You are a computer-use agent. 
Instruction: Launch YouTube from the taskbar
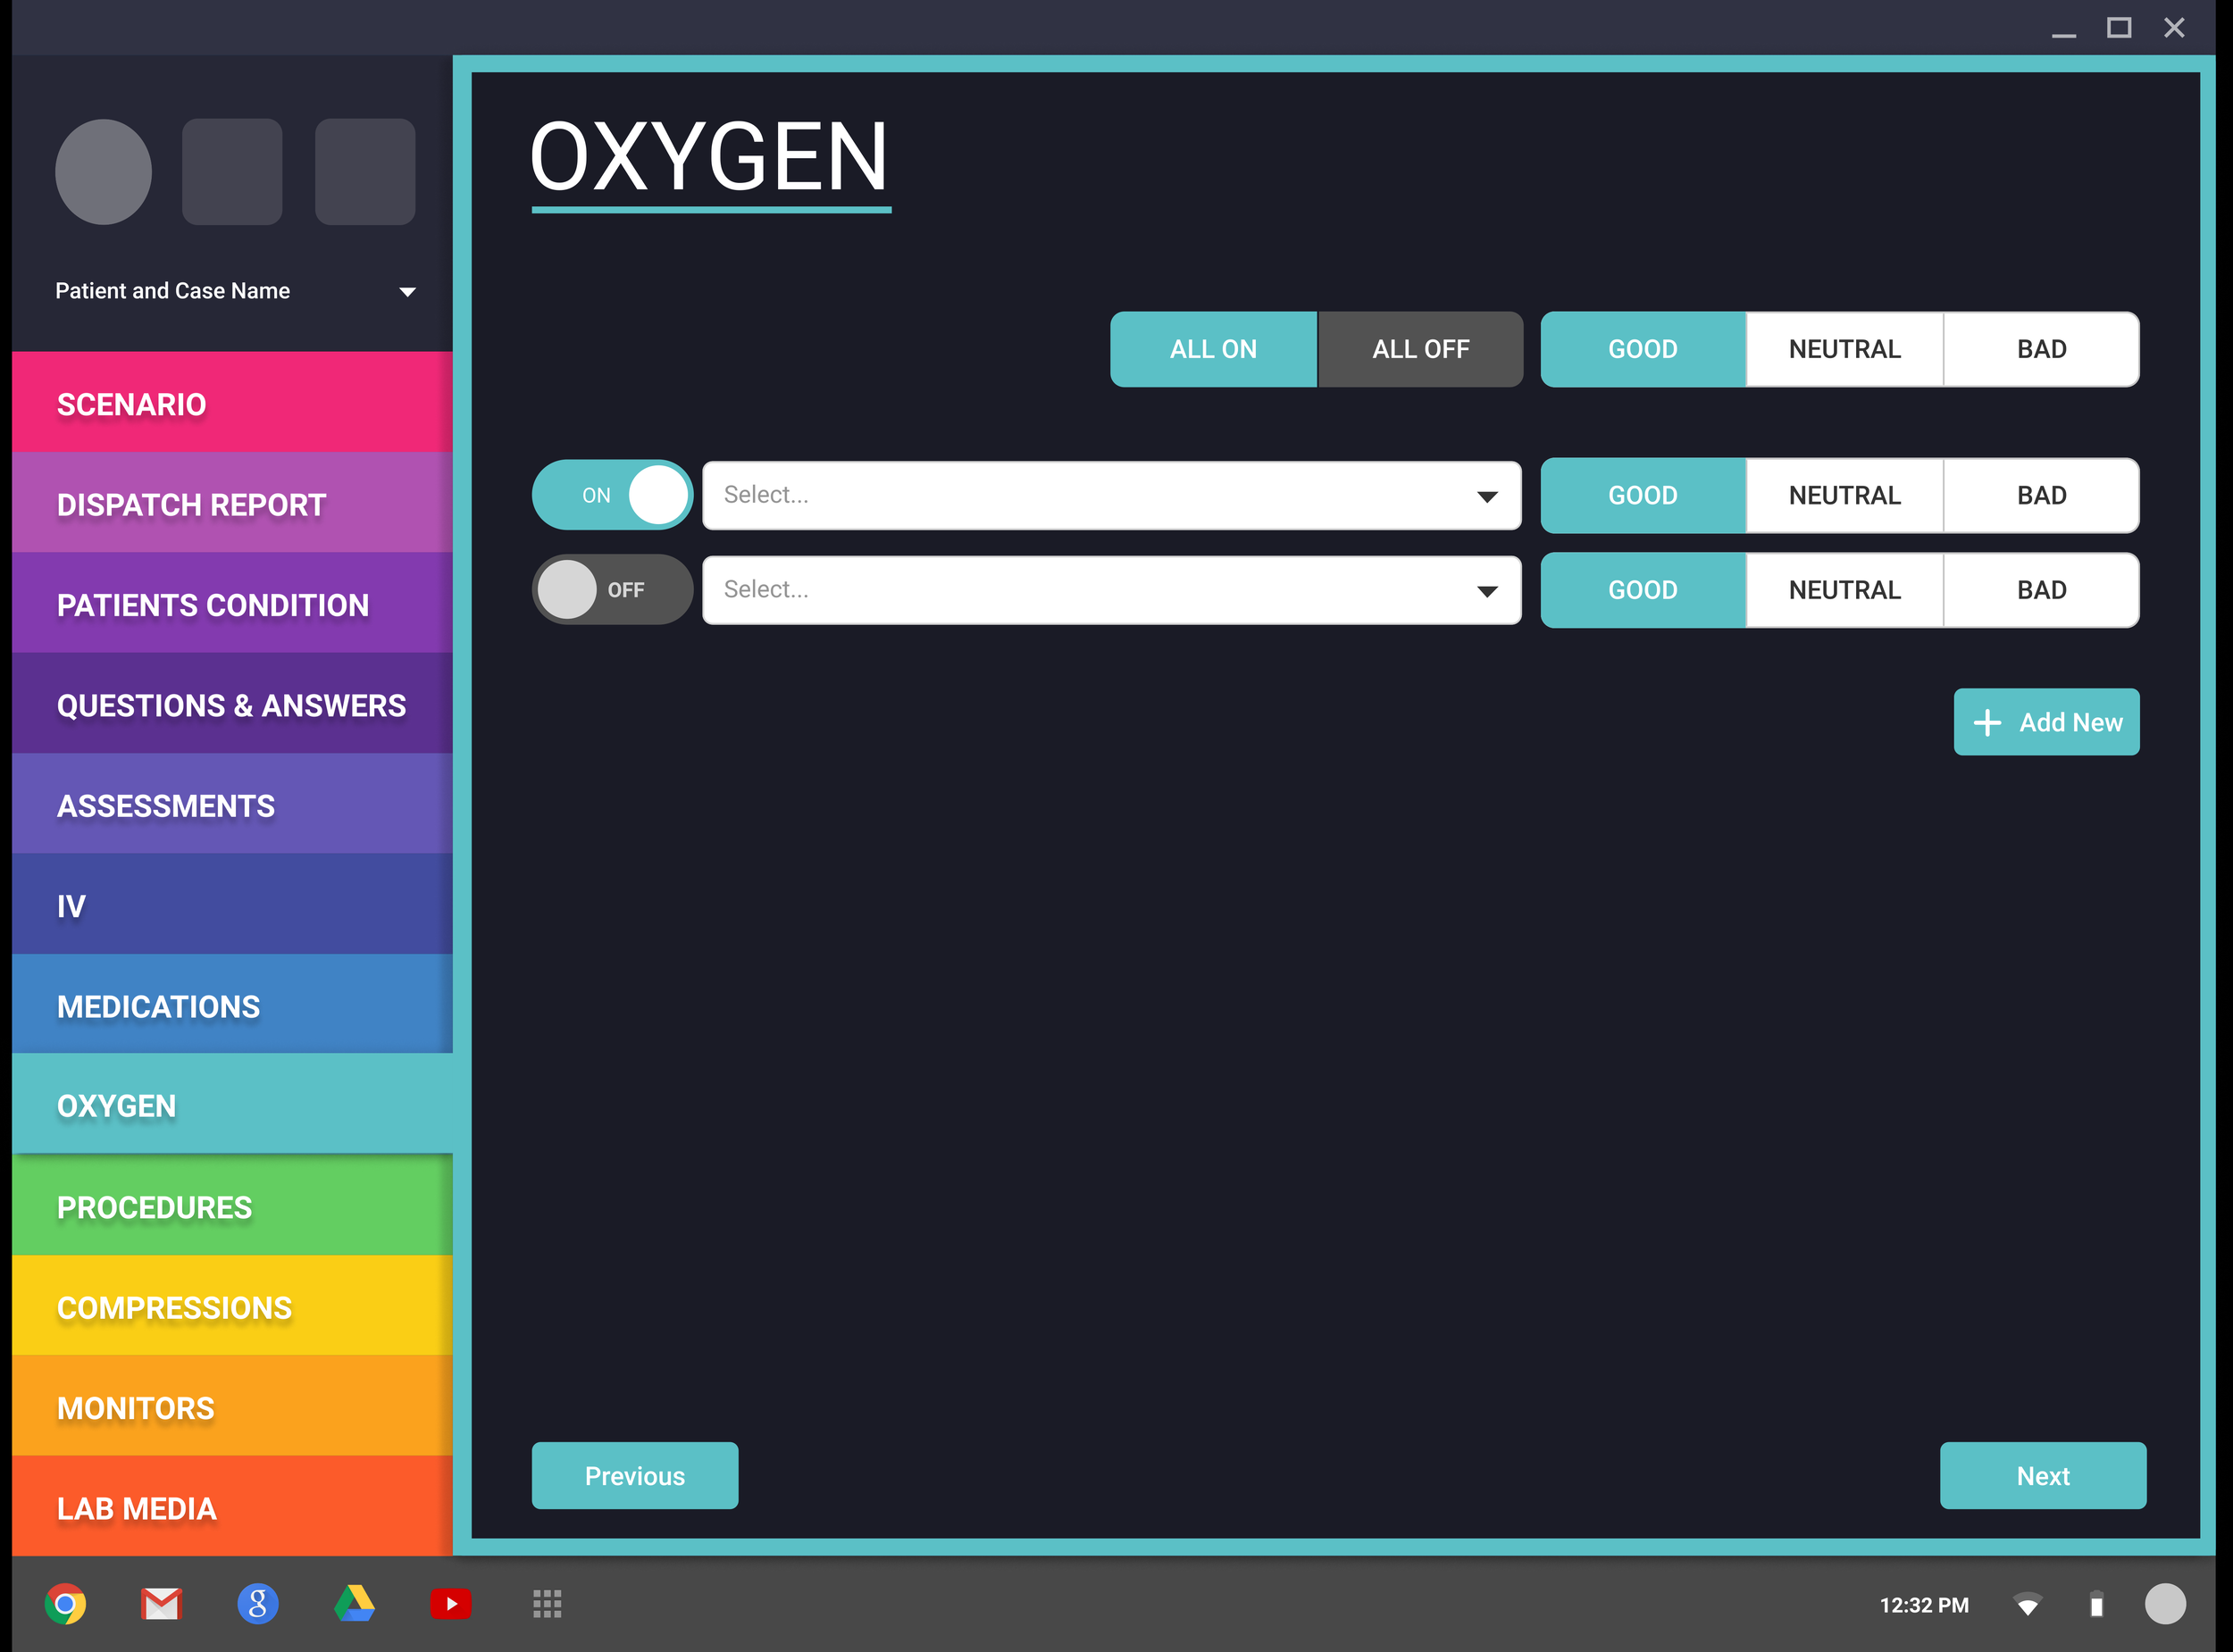tap(451, 1604)
